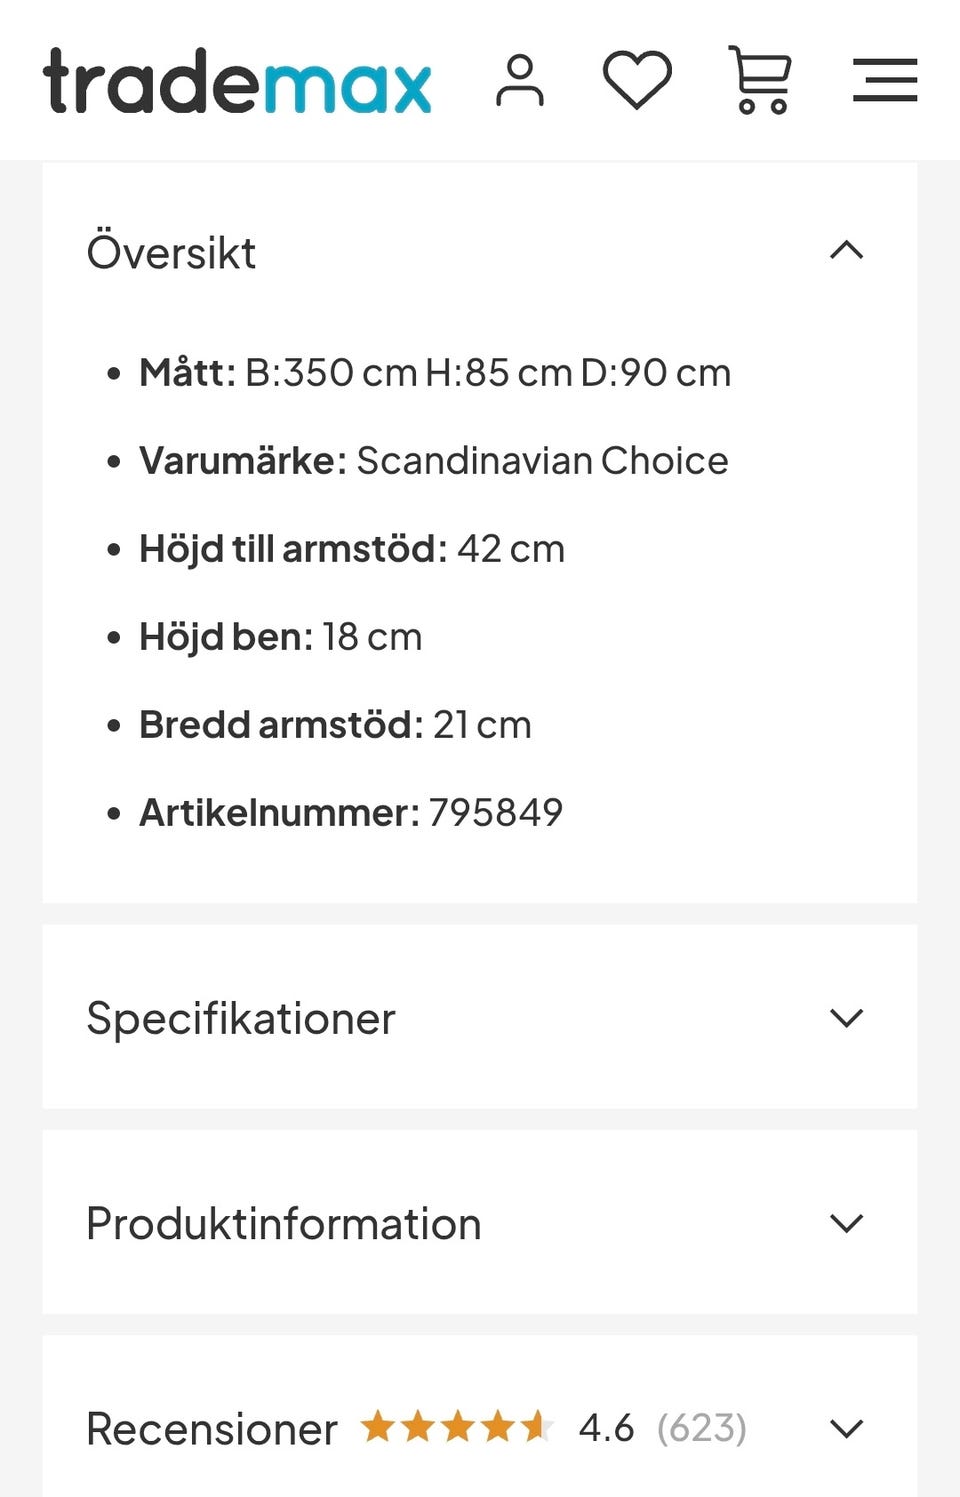Expand the Recensioner chevron arrow
This screenshot has height=1497, width=960.
(x=846, y=1428)
